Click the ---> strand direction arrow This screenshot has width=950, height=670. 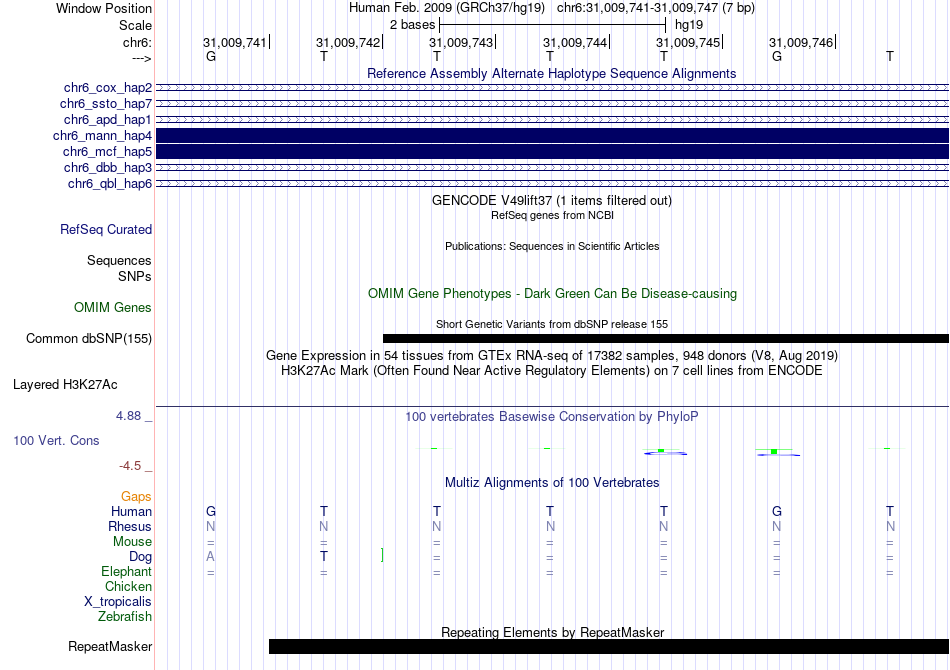tap(141, 58)
